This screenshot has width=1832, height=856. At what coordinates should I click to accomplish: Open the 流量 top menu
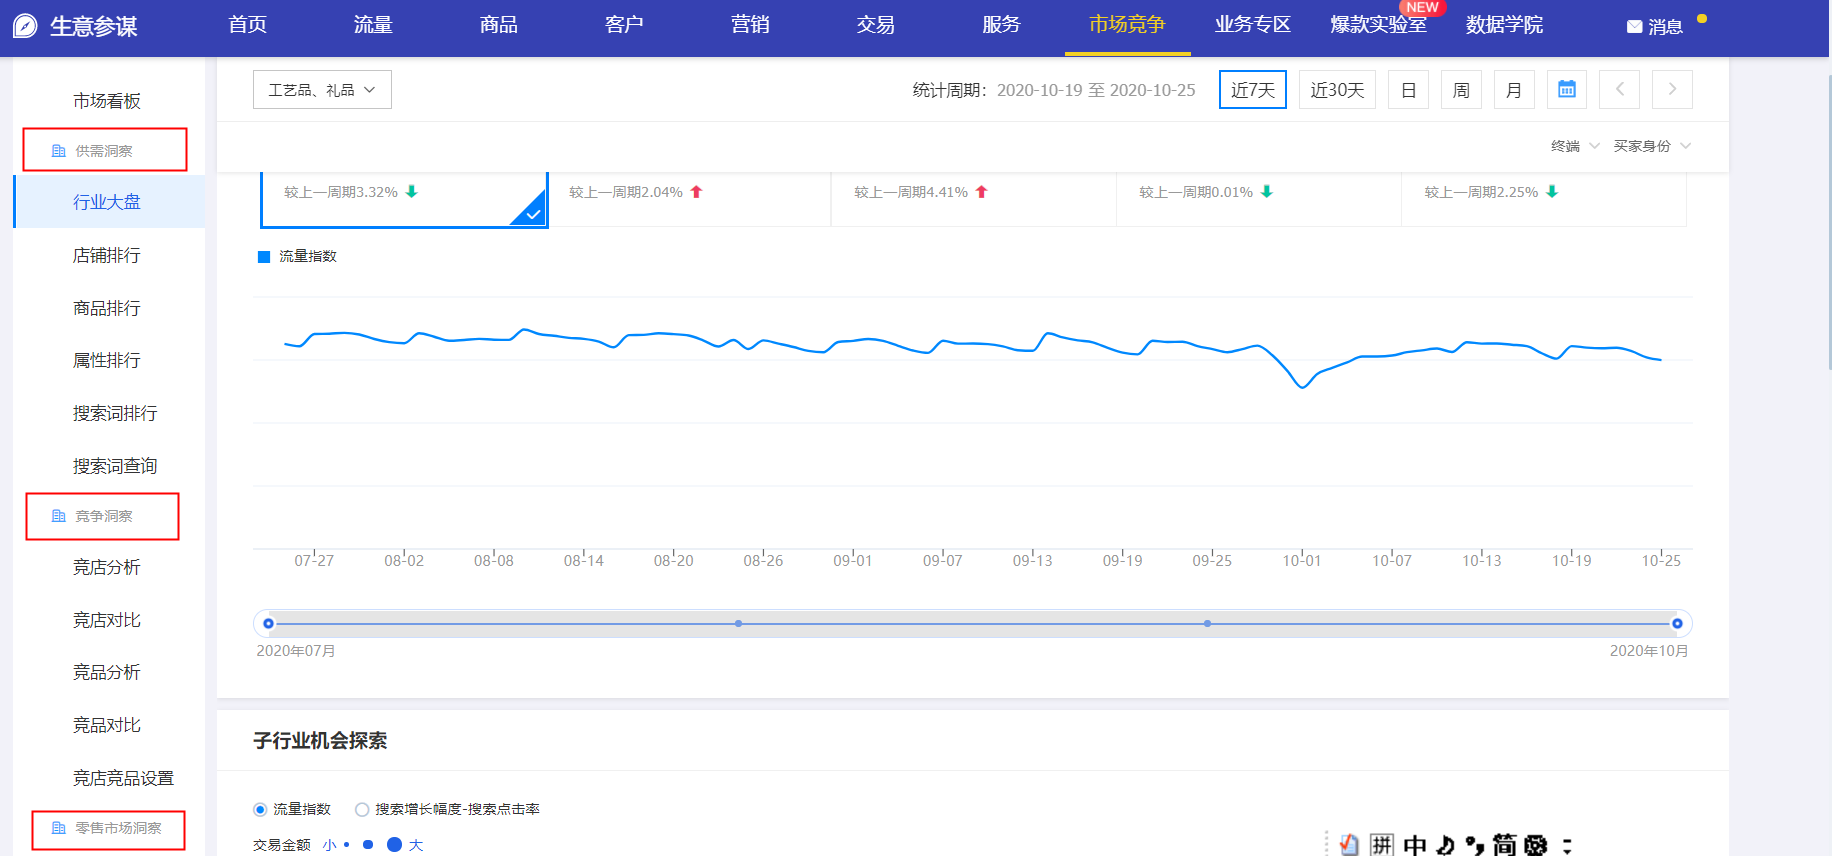(373, 25)
